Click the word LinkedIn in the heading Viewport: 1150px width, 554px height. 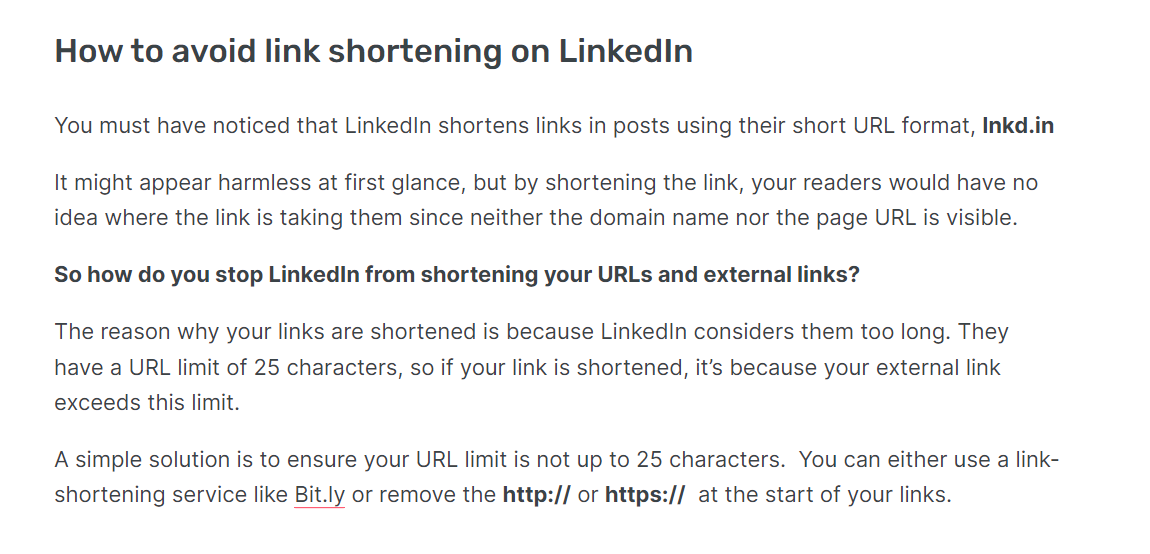[626, 51]
